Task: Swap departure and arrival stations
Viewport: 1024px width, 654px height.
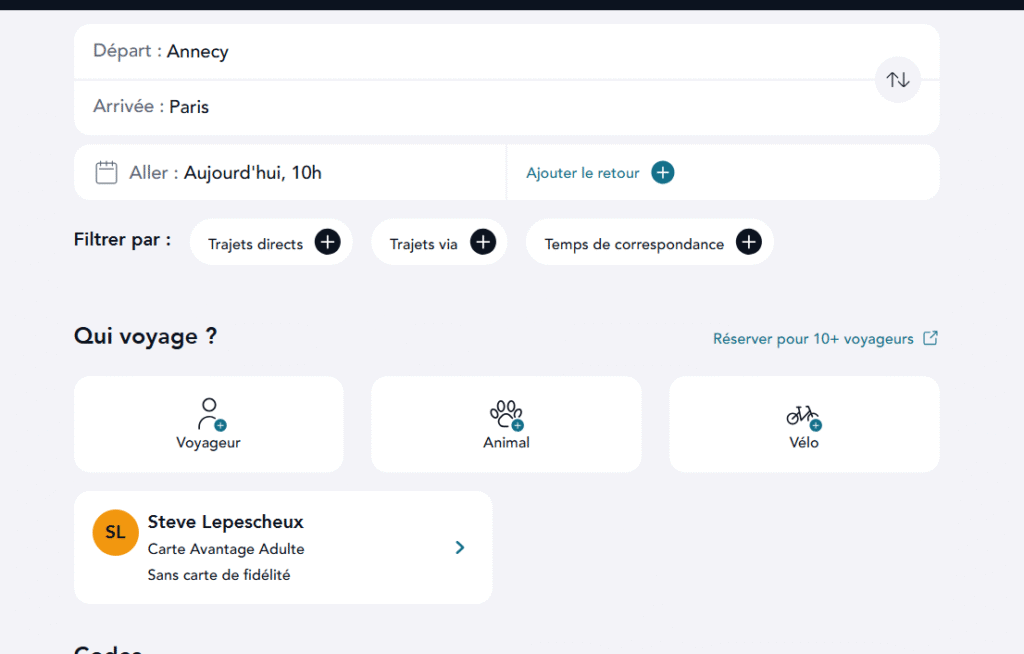Action: (x=897, y=80)
